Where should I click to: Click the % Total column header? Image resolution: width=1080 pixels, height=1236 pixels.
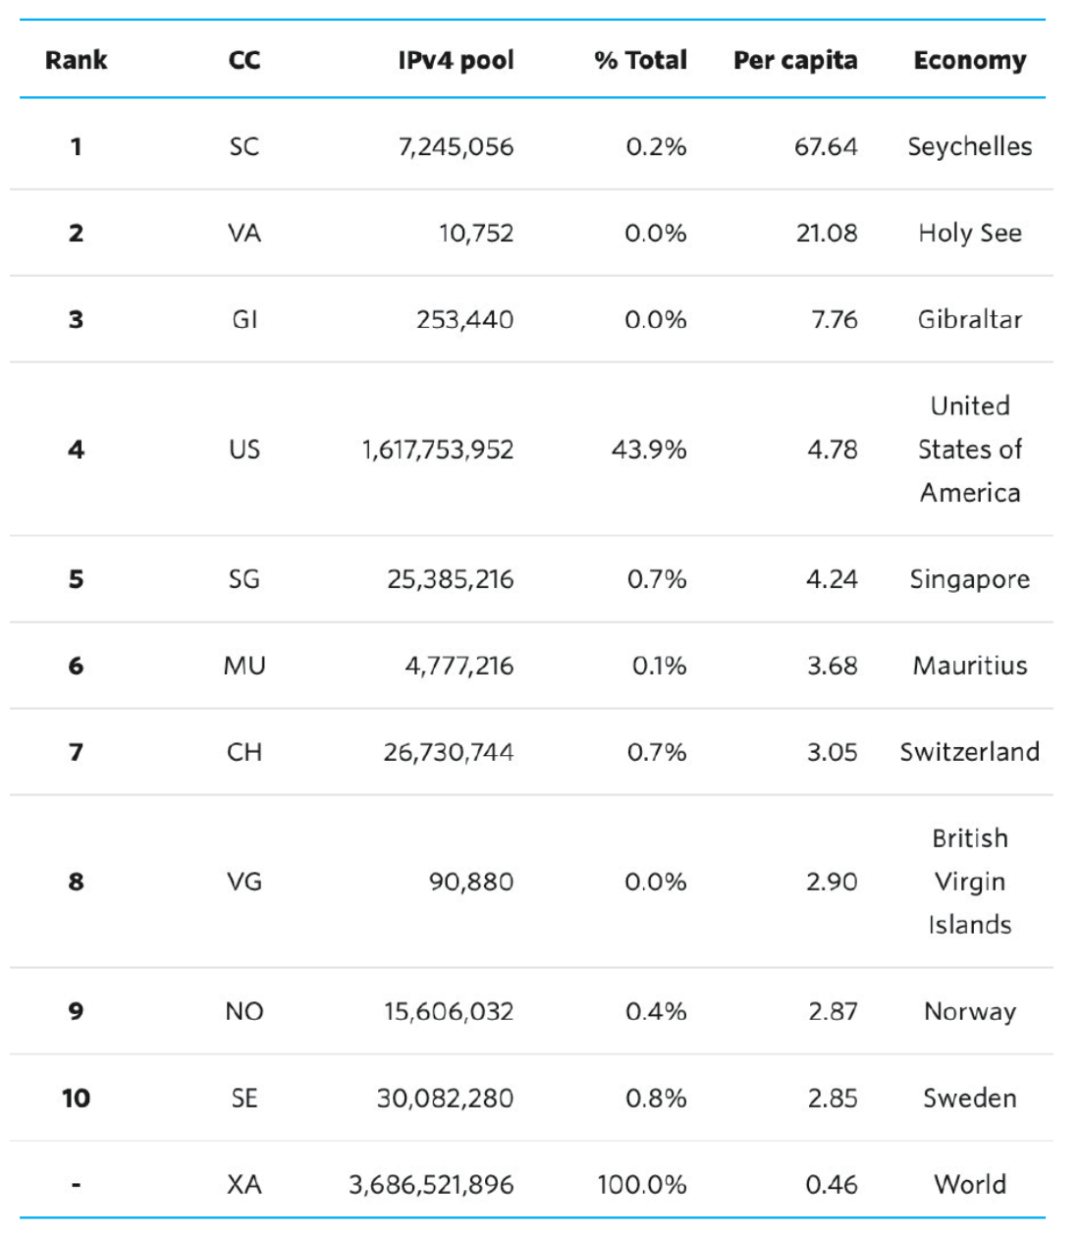[x=640, y=60]
